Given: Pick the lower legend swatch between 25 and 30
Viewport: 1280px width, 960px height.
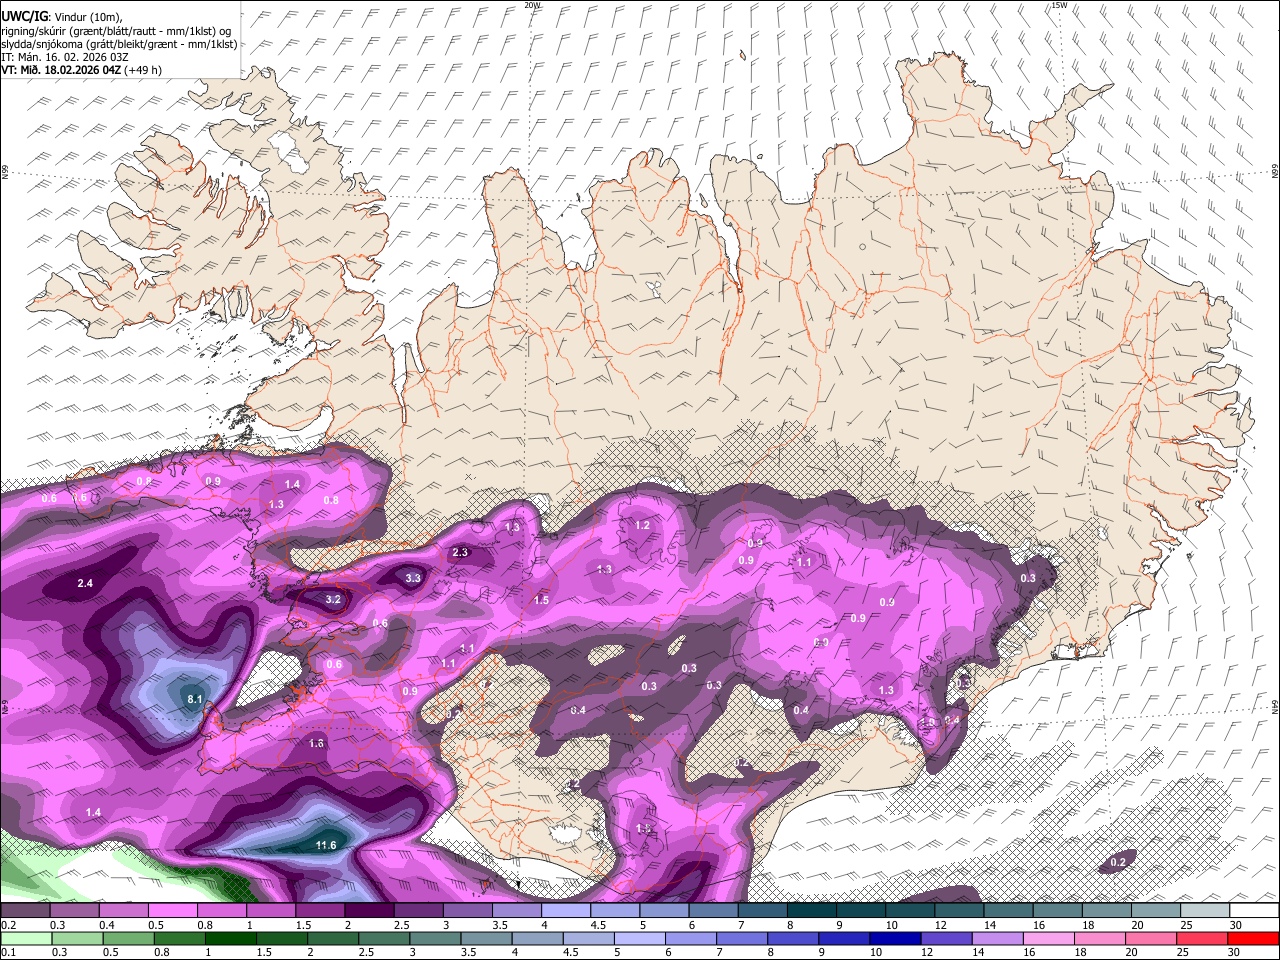Looking at the screenshot, I should click(1200, 938).
